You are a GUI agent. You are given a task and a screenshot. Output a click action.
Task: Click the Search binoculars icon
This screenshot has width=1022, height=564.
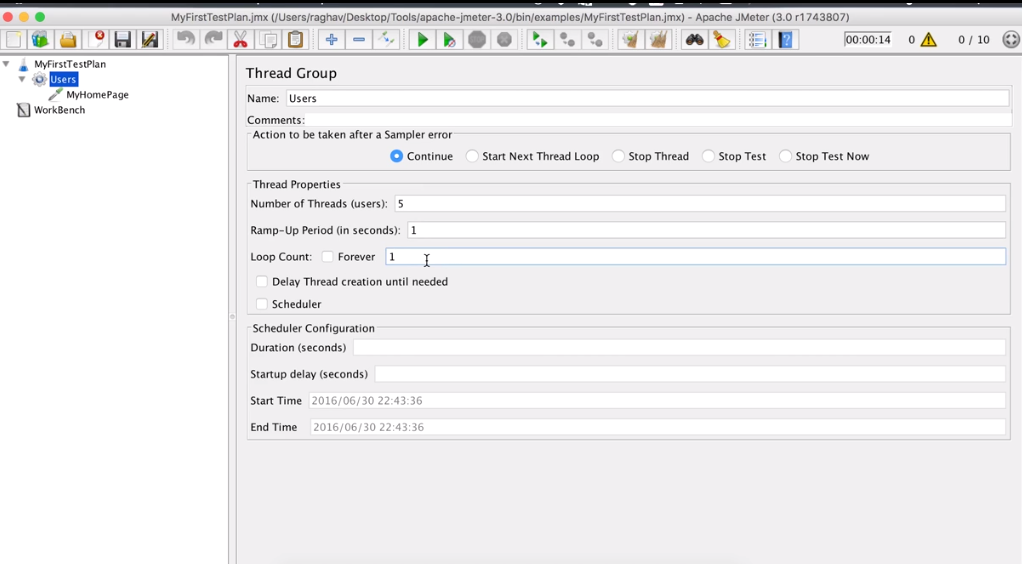(694, 40)
